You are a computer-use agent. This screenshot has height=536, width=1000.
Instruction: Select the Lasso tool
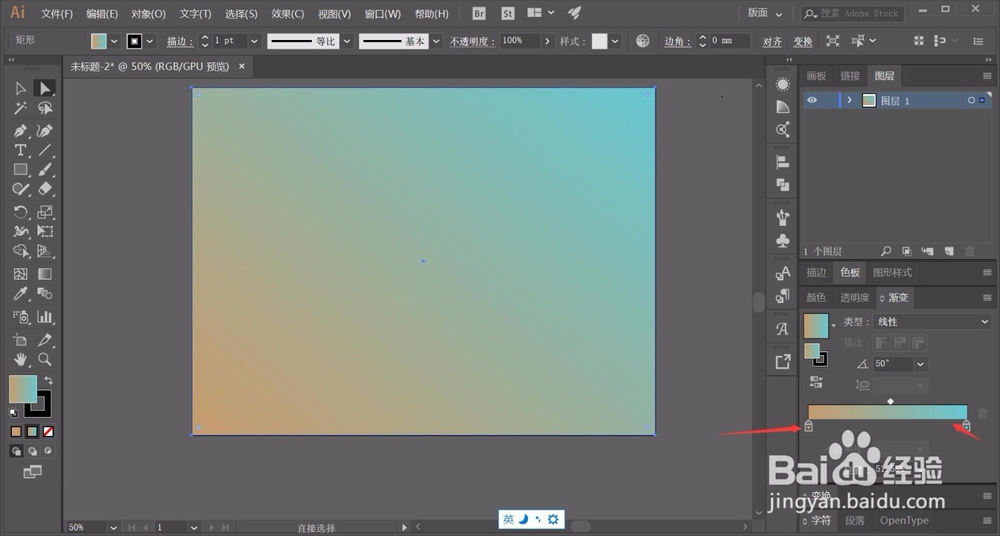[x=44, y=108]
